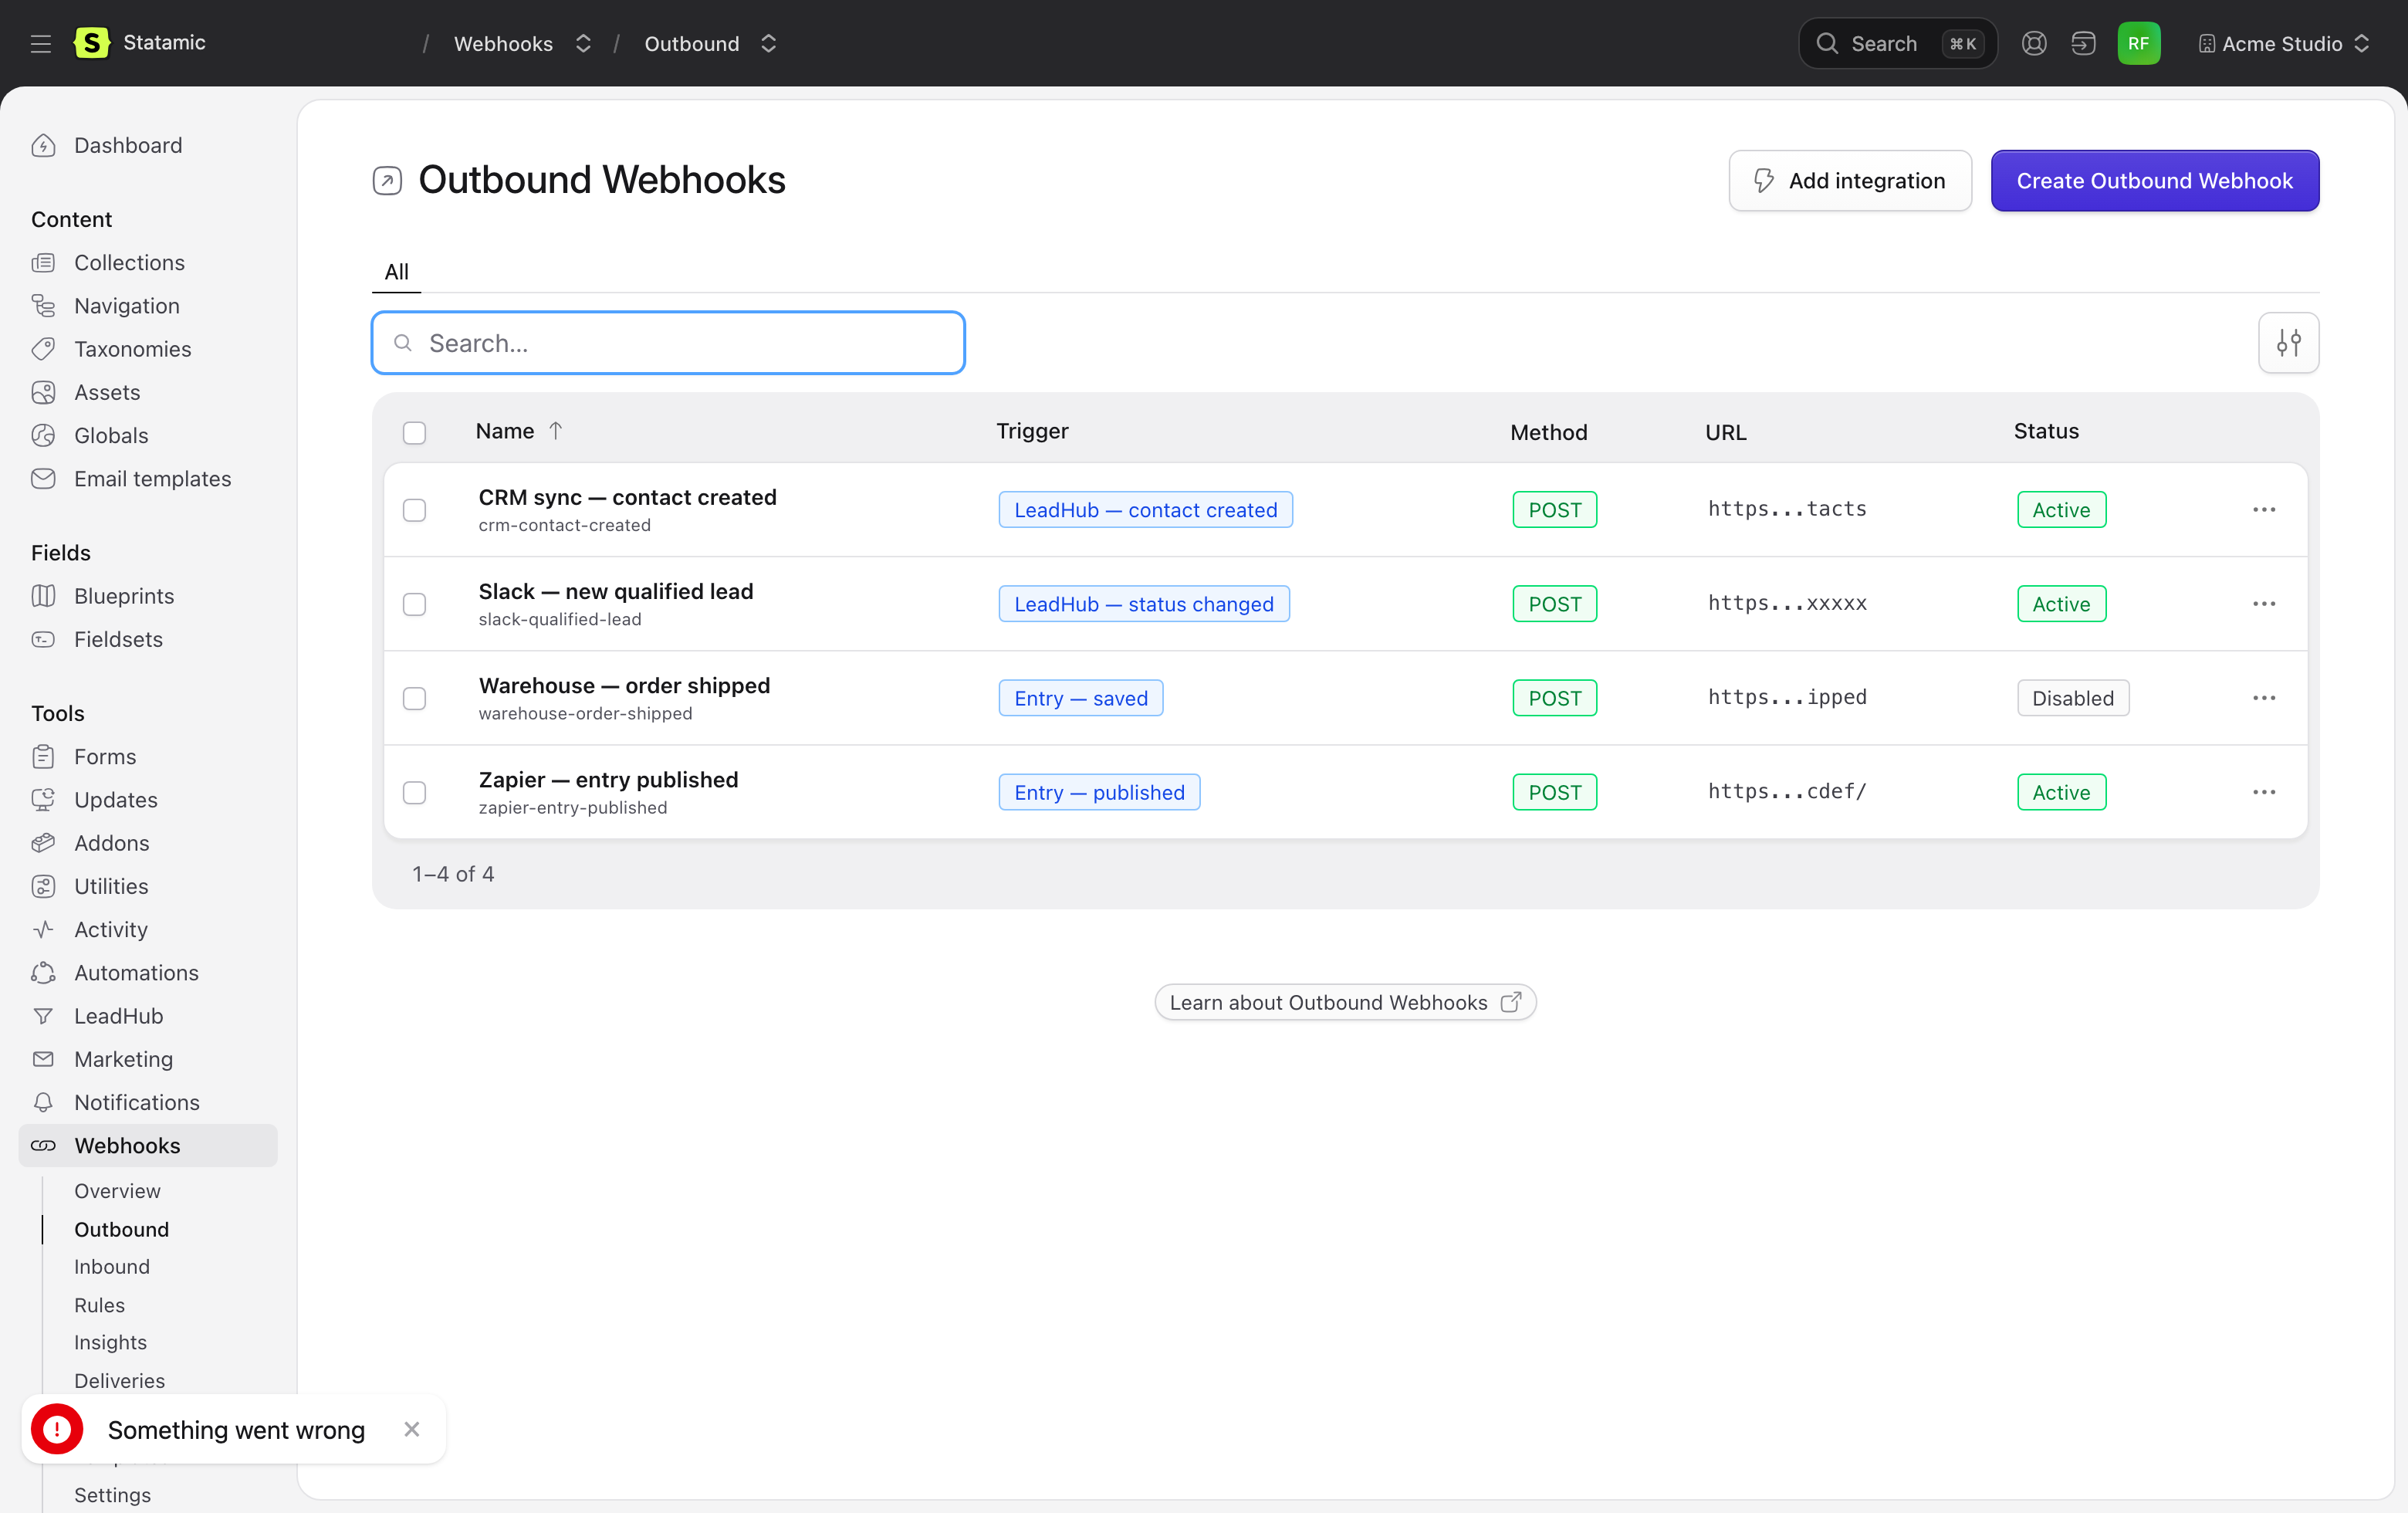Expand the Webhooks breadcrumb switcher
This screenshot has width=2408, height=1513.
[x=583, y=43]
